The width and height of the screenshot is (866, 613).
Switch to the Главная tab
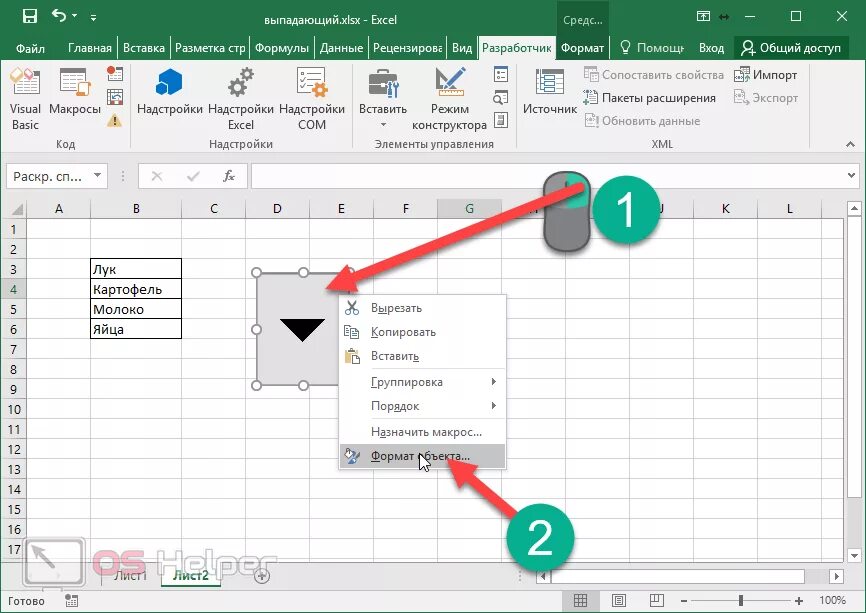89,48
